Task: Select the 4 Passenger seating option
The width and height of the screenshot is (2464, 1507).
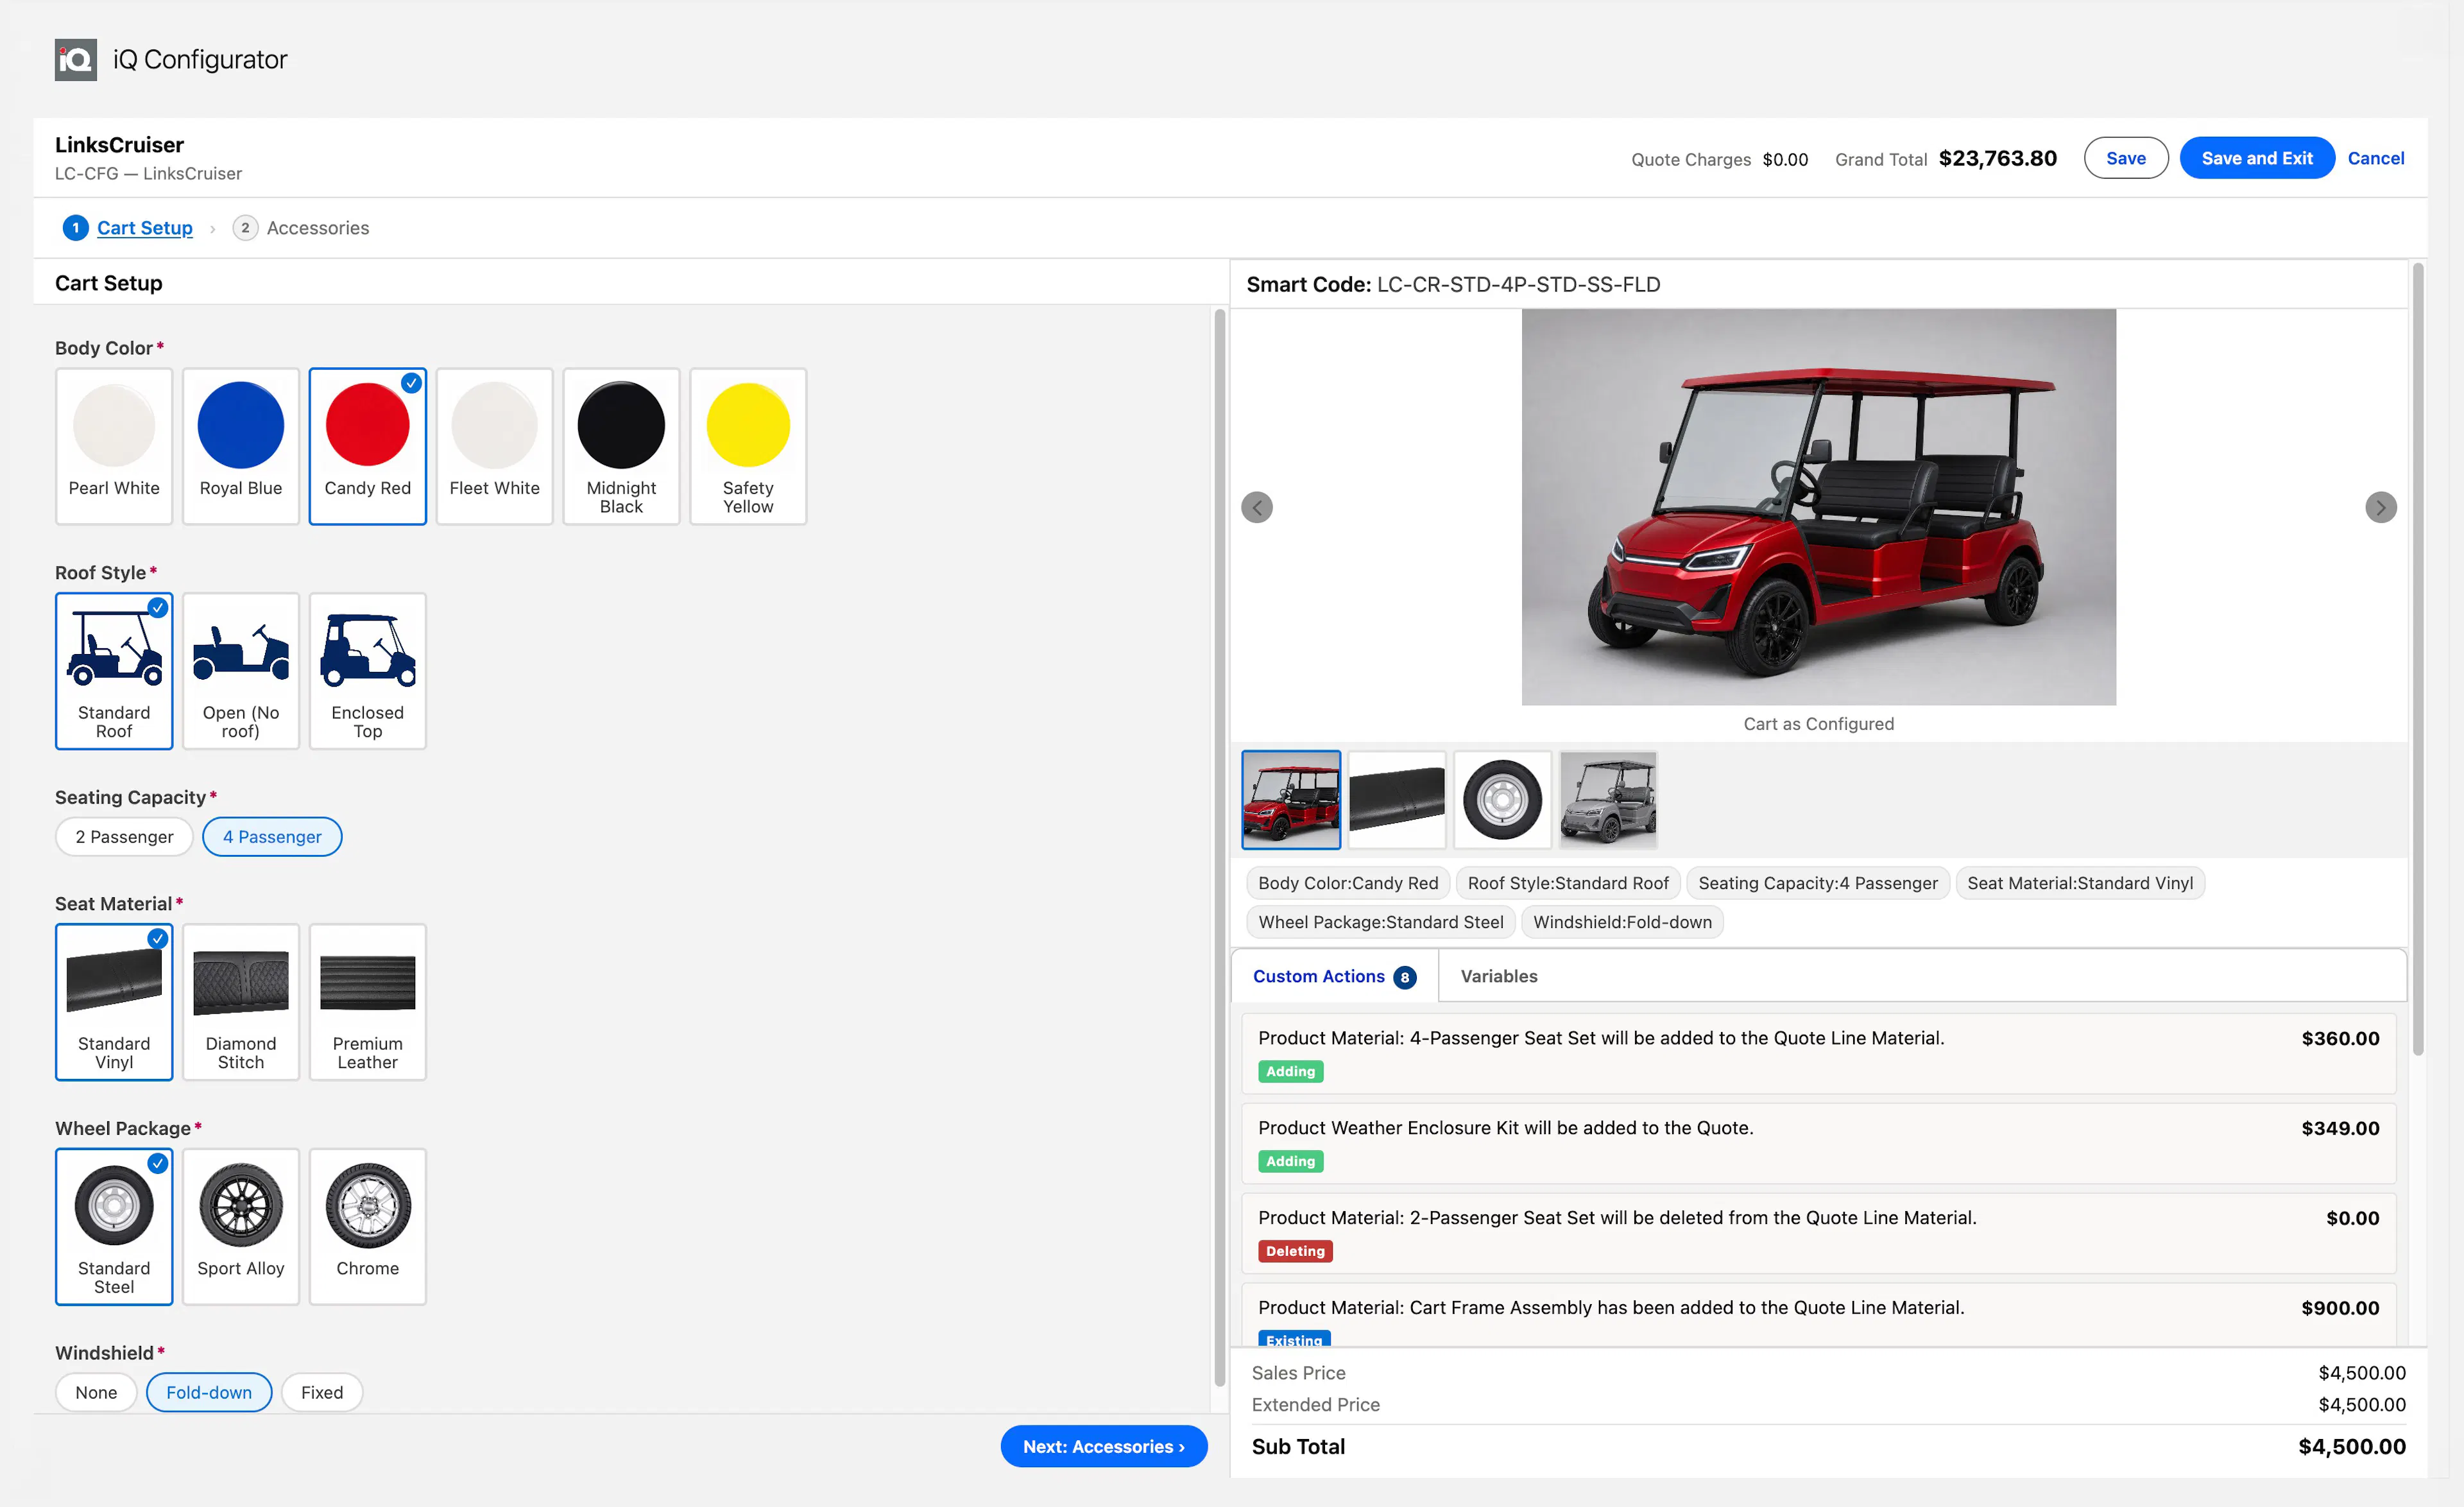Action: click(272, 837)
